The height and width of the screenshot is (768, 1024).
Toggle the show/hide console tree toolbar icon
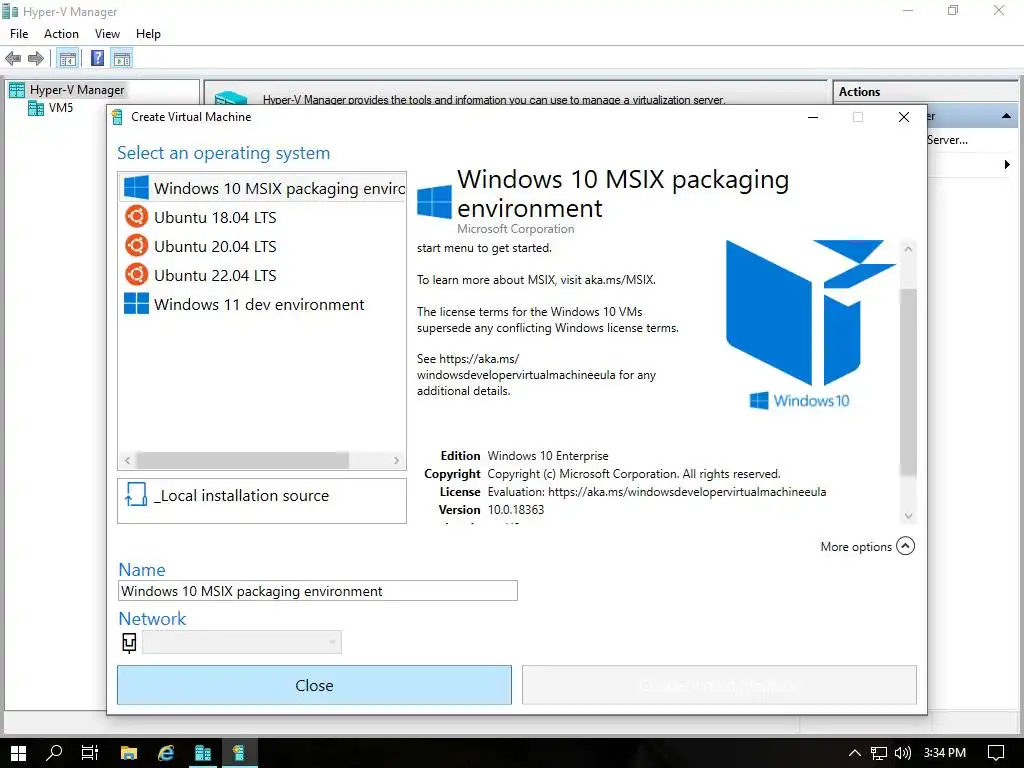pos(68,59)
